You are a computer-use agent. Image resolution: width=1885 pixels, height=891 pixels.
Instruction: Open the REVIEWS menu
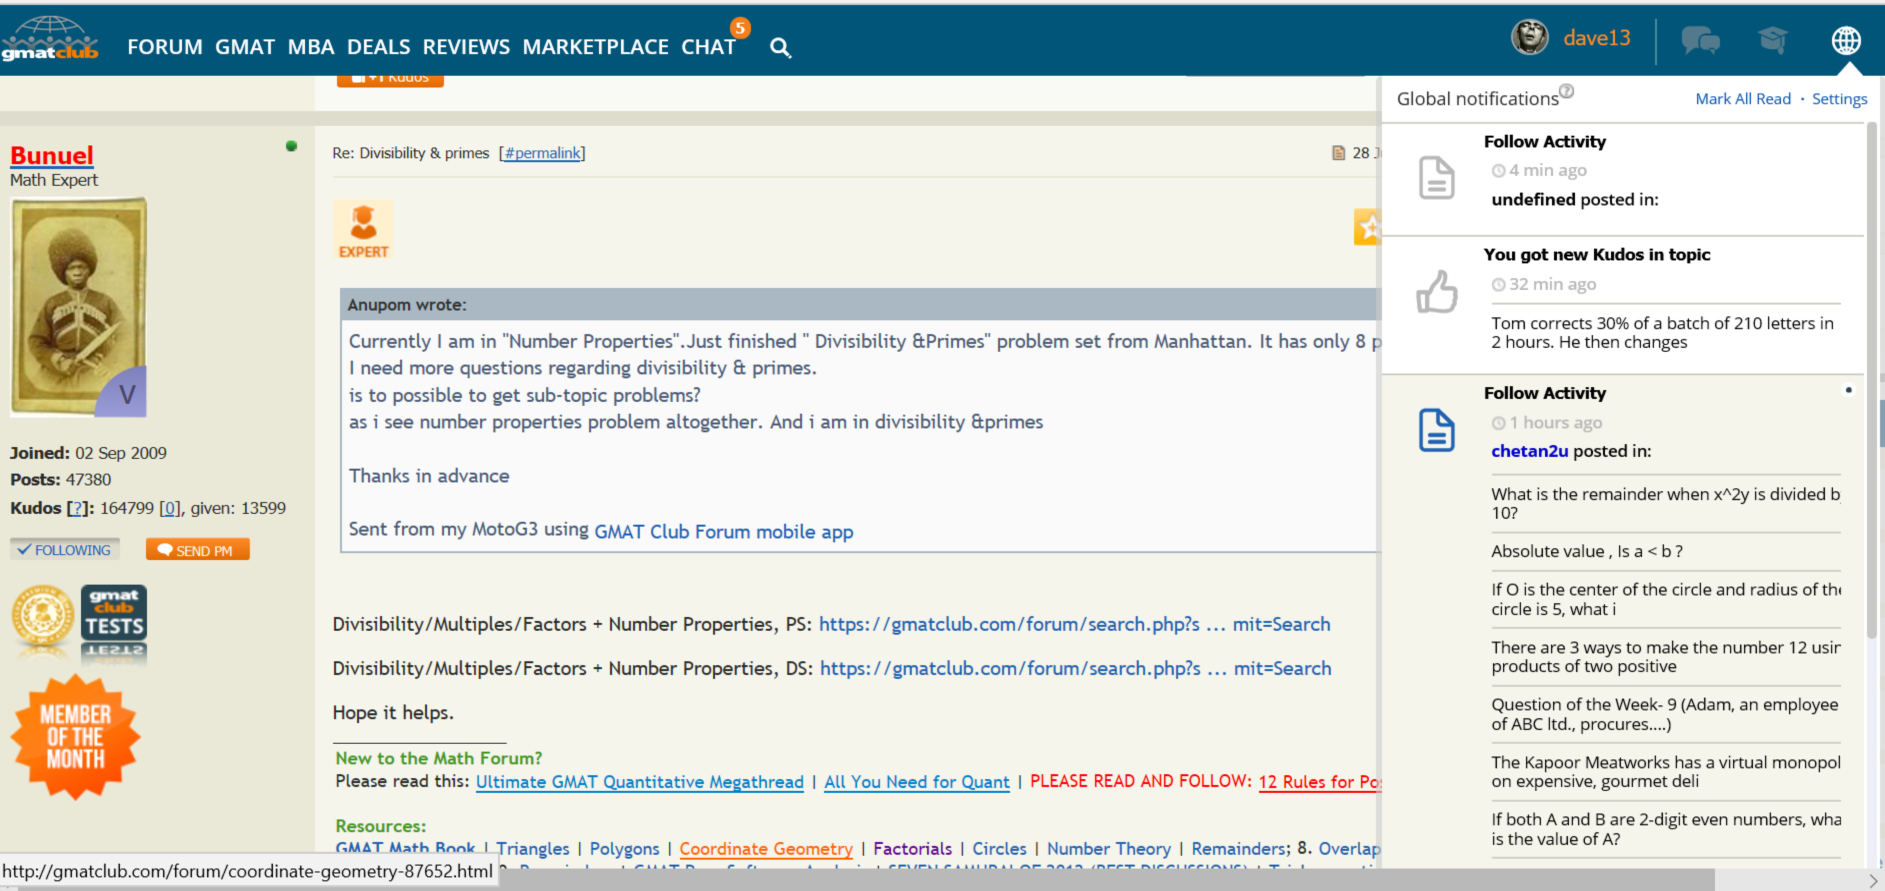point(466,47)
